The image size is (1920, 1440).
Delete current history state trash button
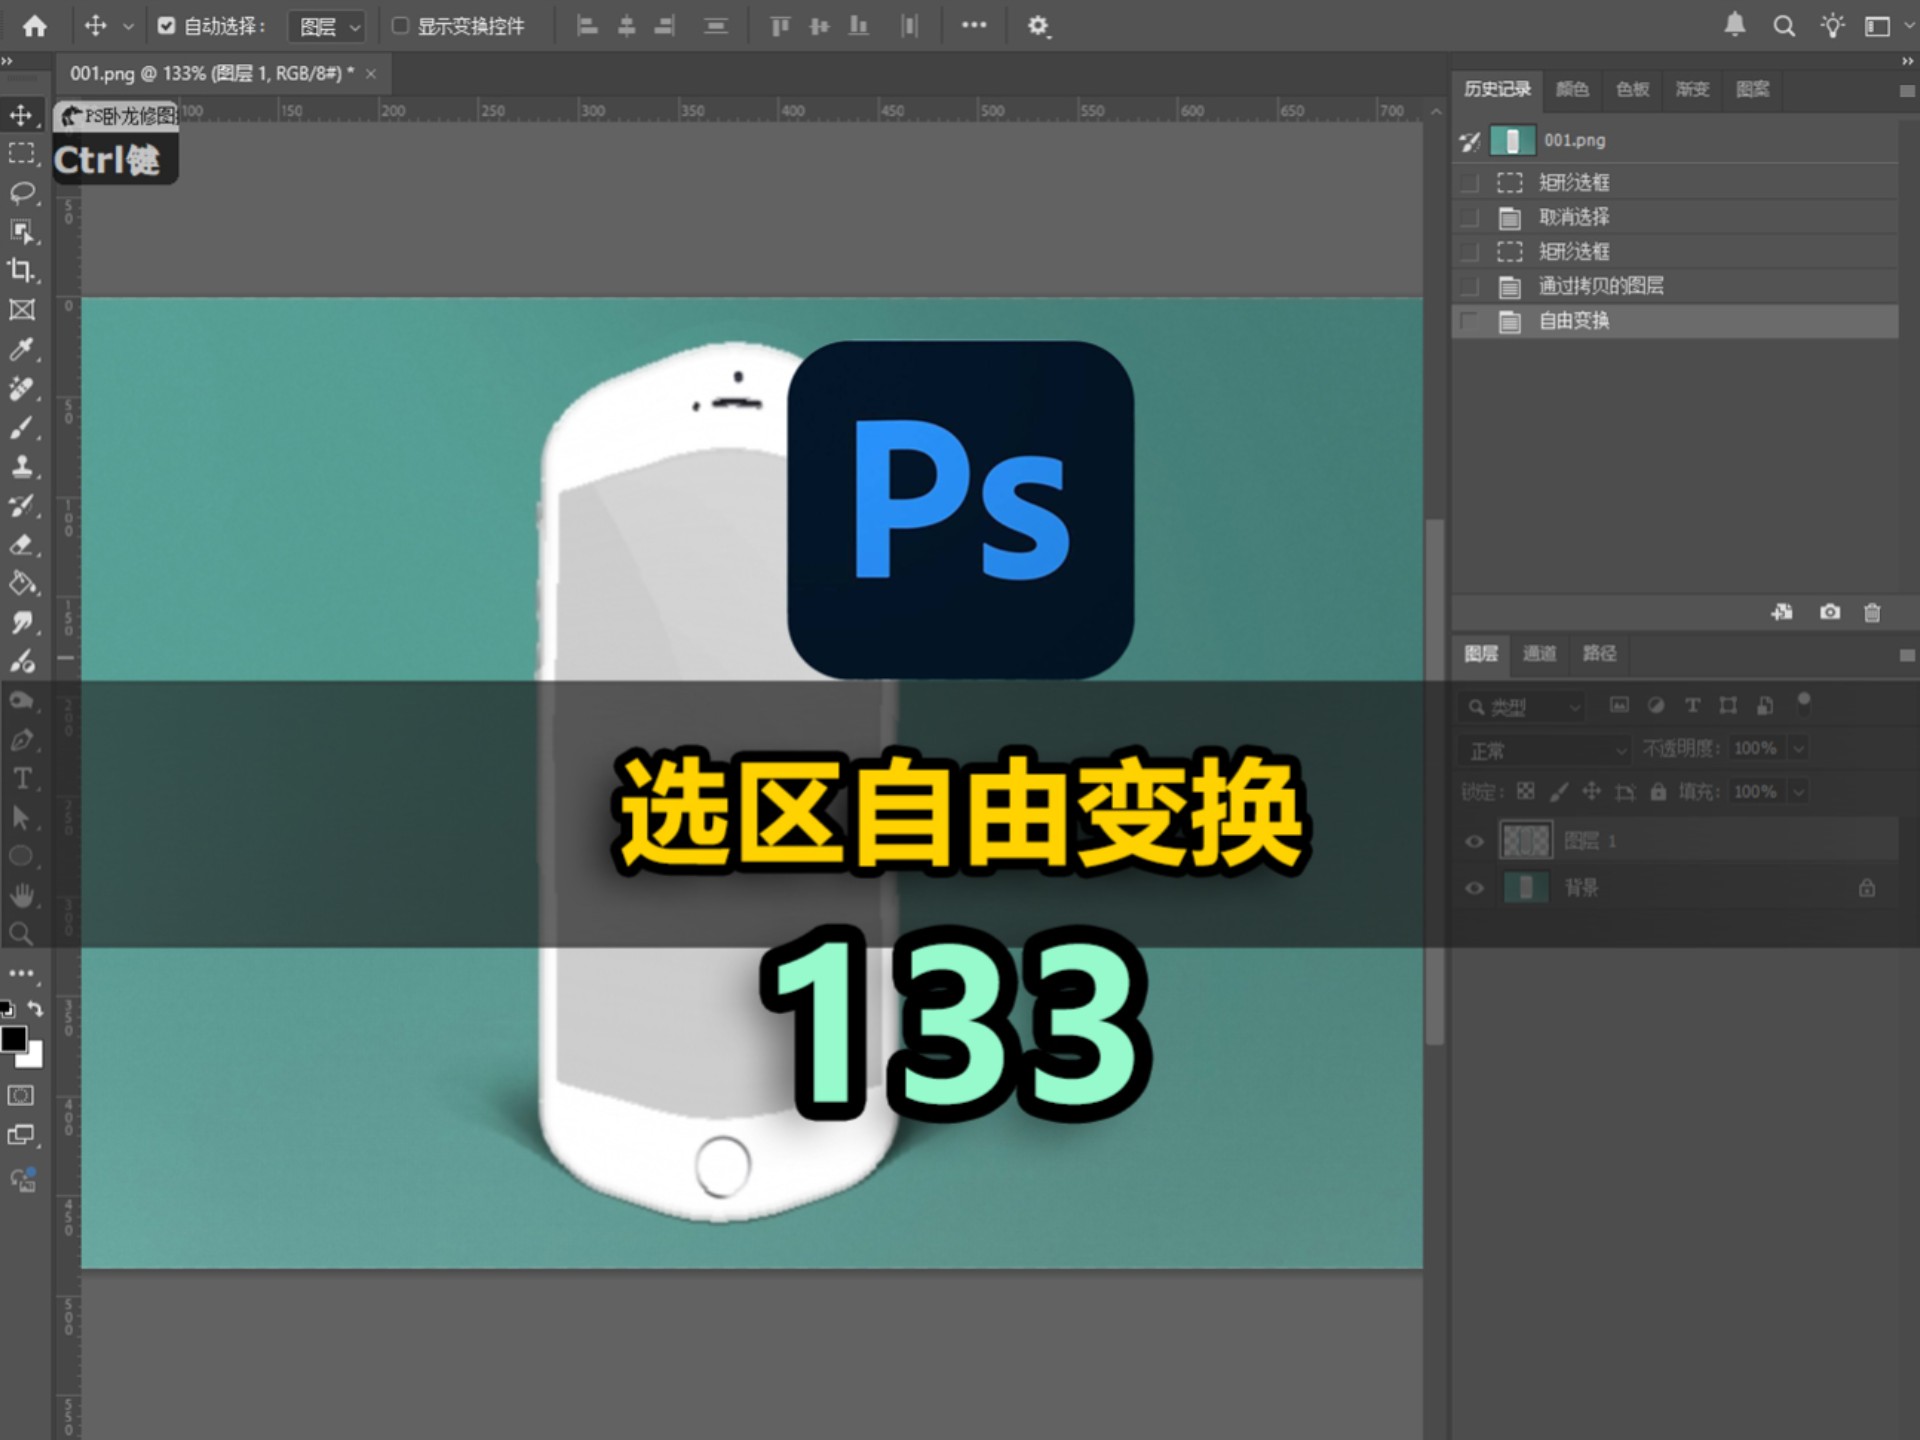pyautogui.click(x=1872, y=612)
